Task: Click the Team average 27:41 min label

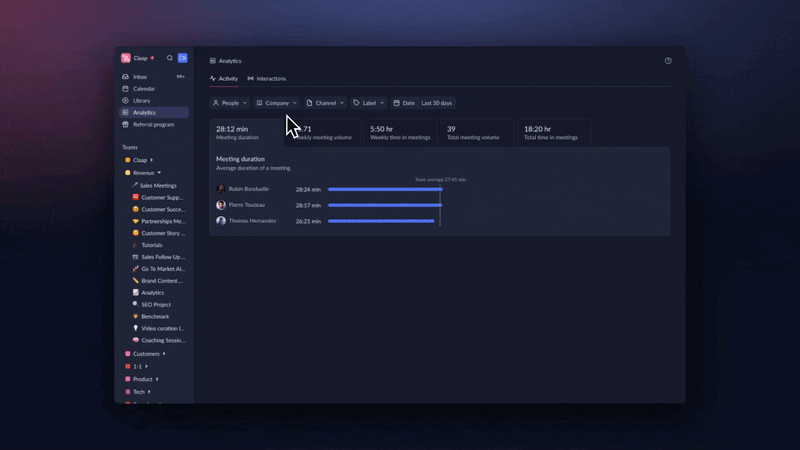Action: [440, 180]
